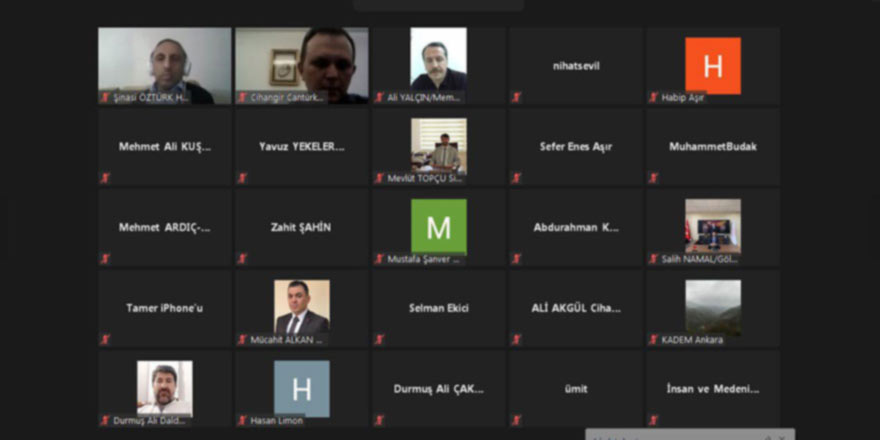880x440 pixels.
Task: Click the İnsan ve Medeni... participant tile
Action: [713, 389]
